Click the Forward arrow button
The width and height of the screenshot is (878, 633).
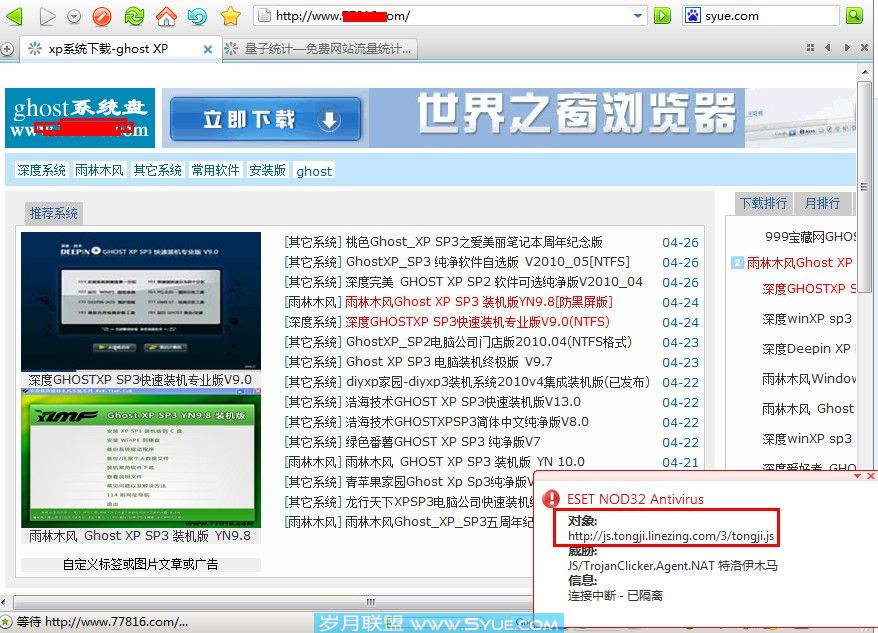(x=48, y=16)
